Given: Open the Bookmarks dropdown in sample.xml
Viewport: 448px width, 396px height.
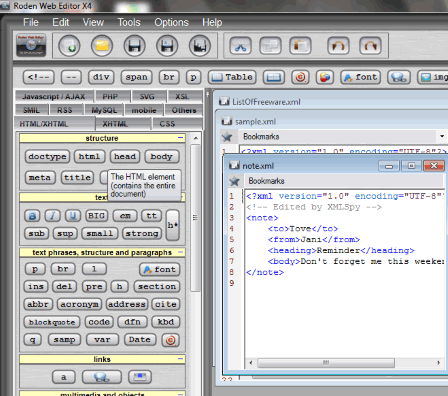Looking at the screenshot, I should click(x=442, y=136).
